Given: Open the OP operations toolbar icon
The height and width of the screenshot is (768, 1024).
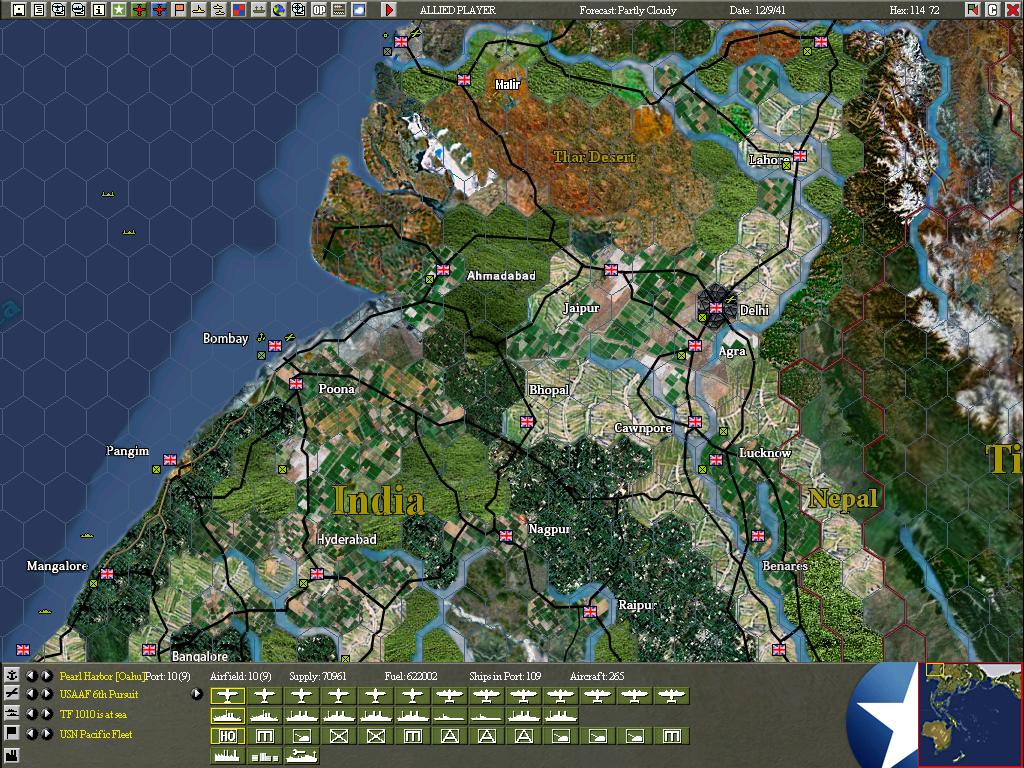Looking at the screenshot, I should [x=319, y=10].
